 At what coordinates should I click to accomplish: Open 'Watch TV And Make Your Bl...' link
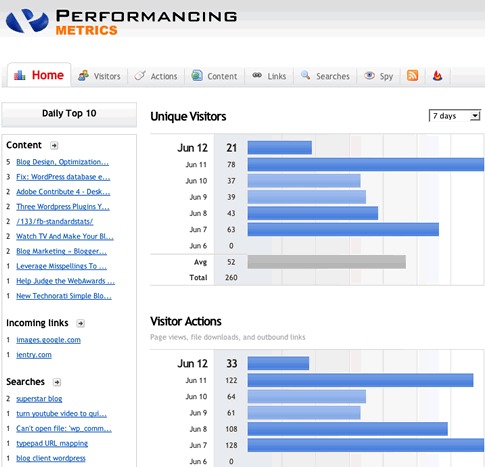(x=65, y=236)
